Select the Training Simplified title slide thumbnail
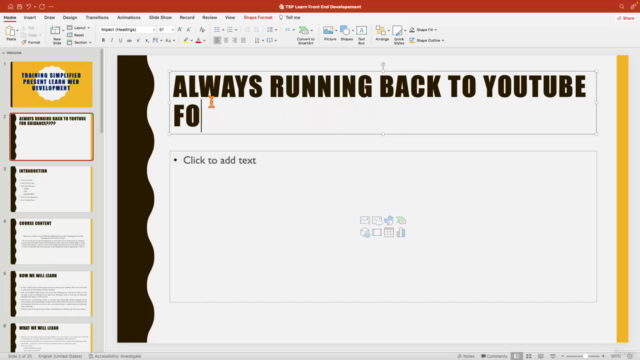640x360 pixels. [51, 84]
